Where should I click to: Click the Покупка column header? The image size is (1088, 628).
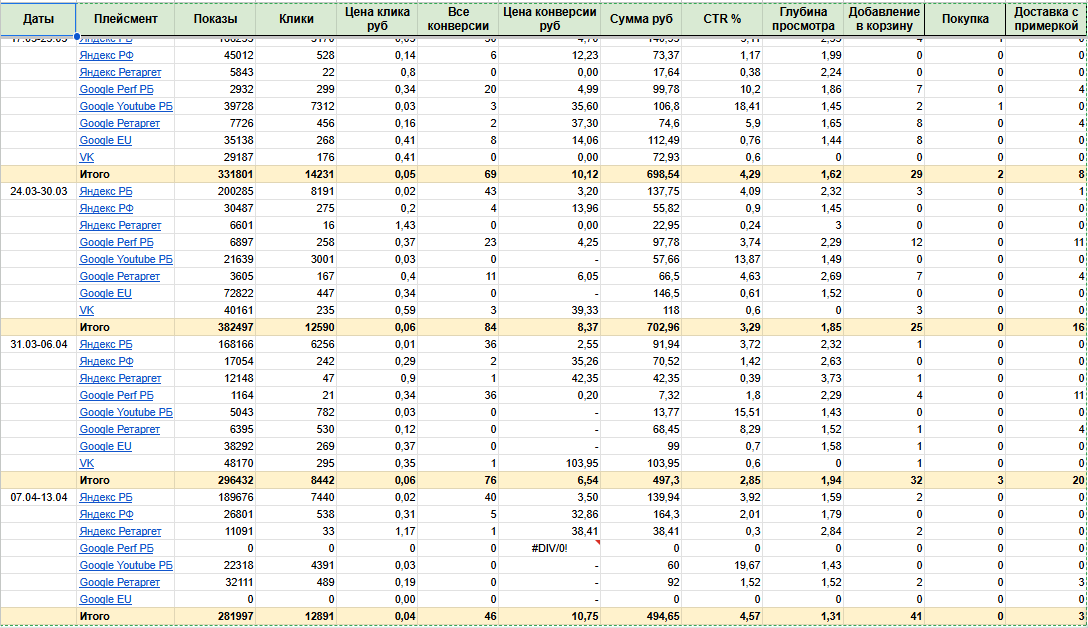(x=965, y=19)
